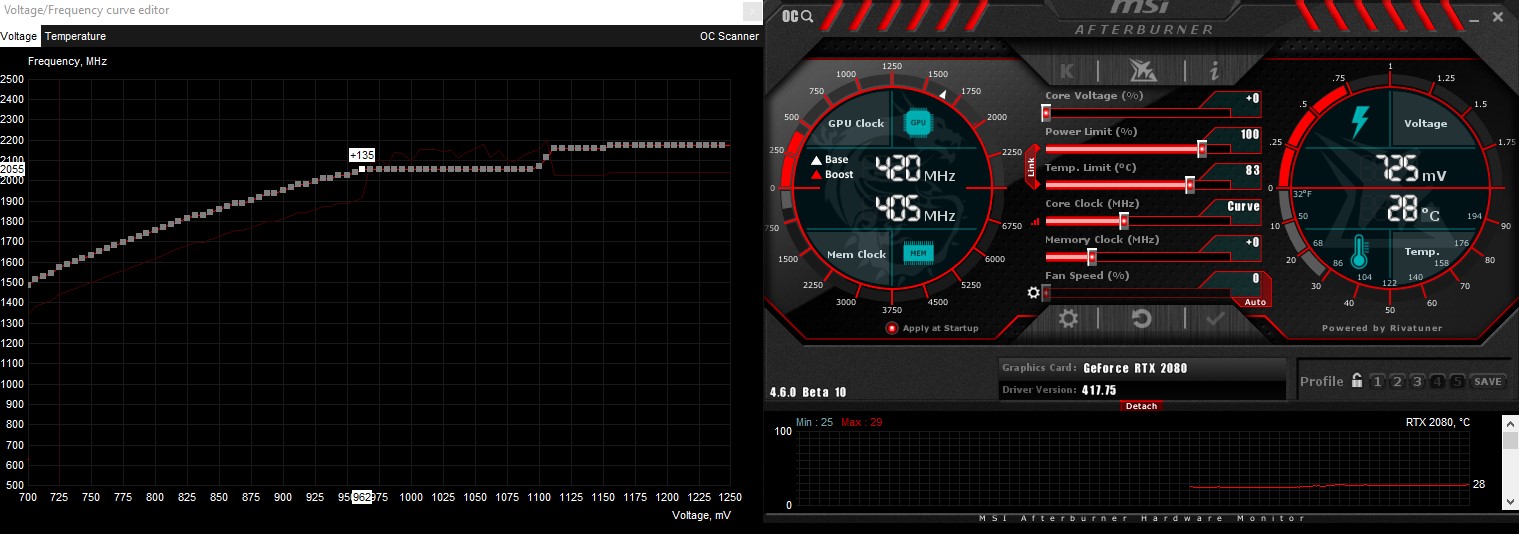Click the Power Limit slider handle
The image size is (1519, 534).
tap(1201, 149)
